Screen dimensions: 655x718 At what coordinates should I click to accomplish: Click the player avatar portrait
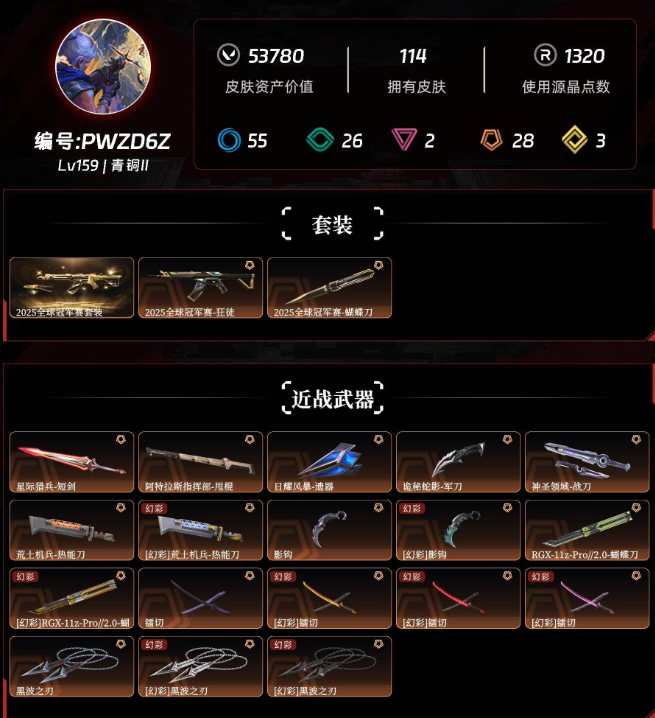(103, 66)
